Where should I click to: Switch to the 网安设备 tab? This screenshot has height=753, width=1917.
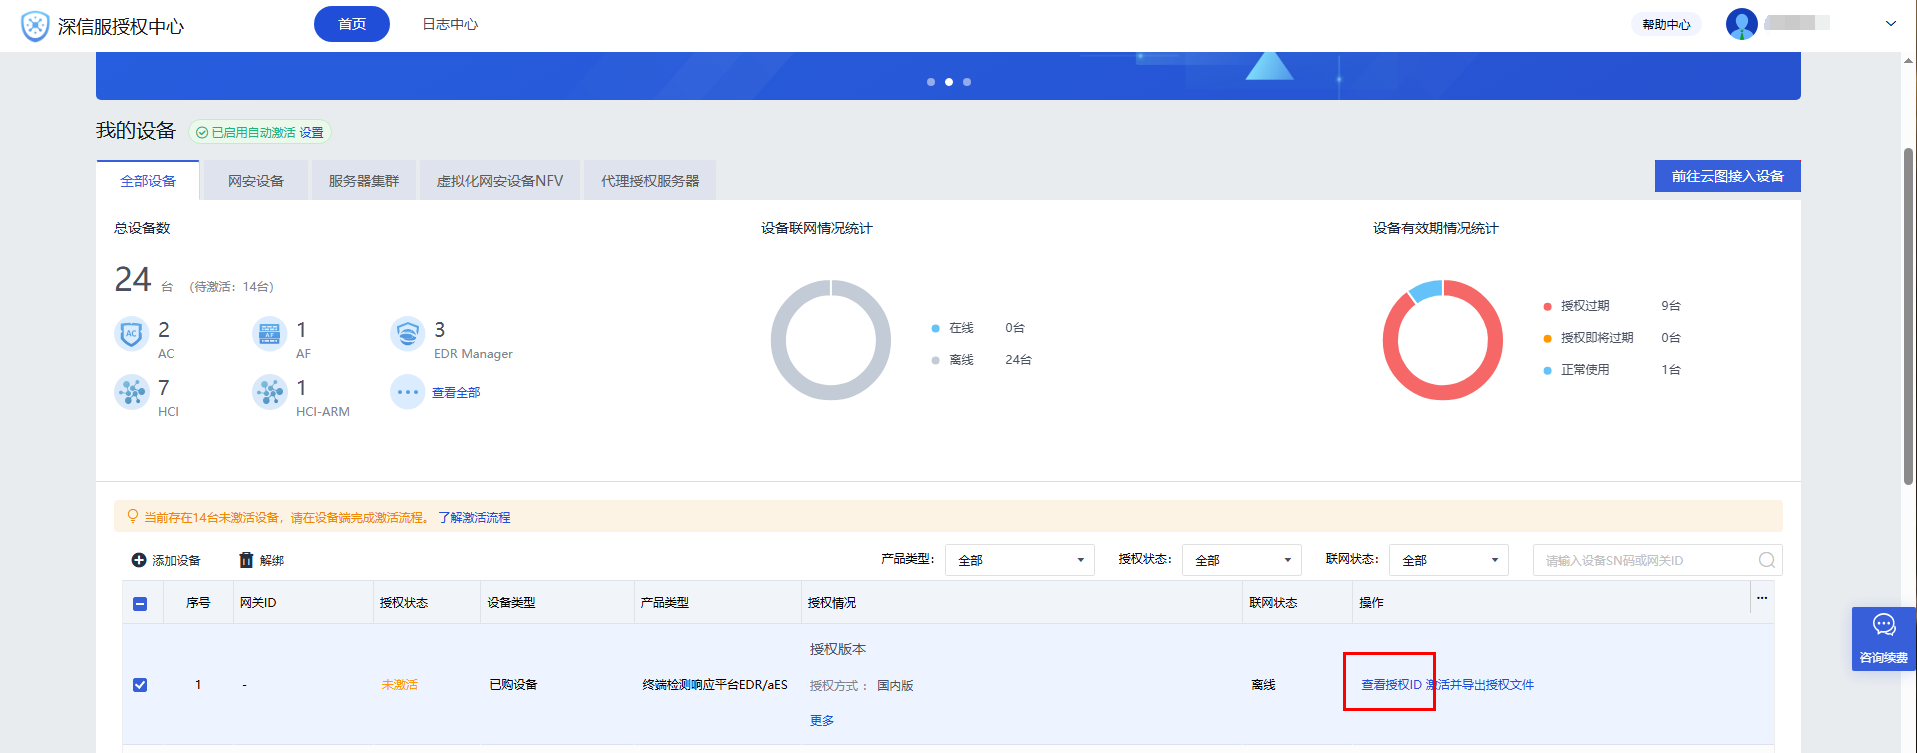pos(255,181)
